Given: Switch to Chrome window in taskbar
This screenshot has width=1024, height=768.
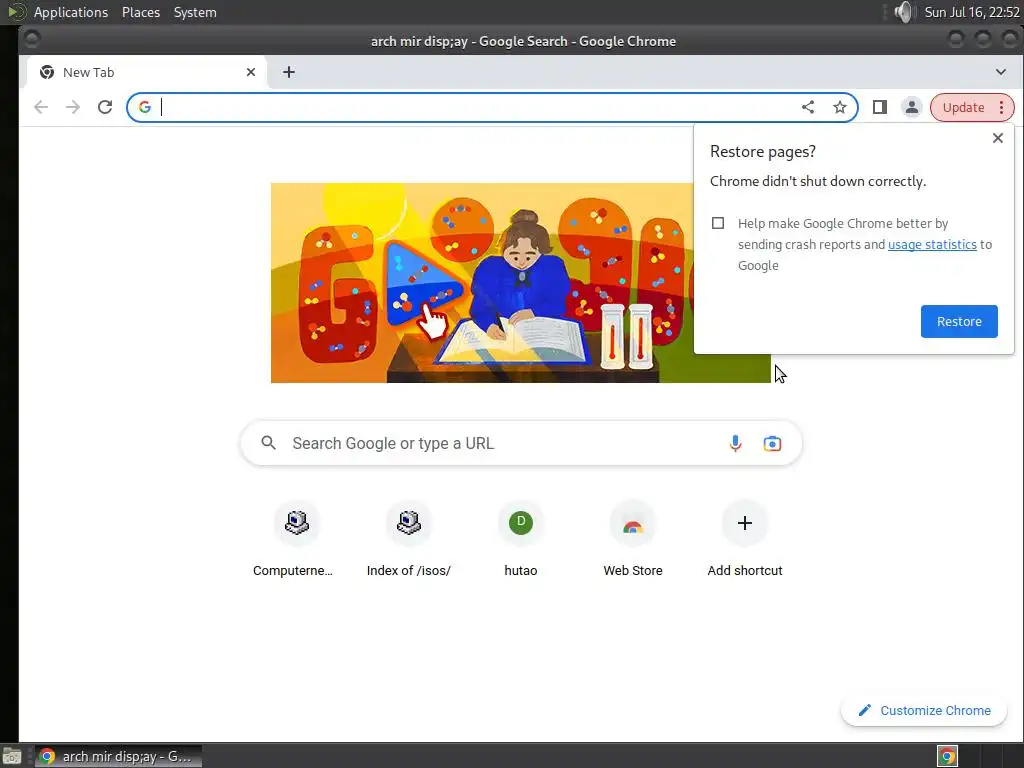Looking at the screenshot, I should 118,756.
